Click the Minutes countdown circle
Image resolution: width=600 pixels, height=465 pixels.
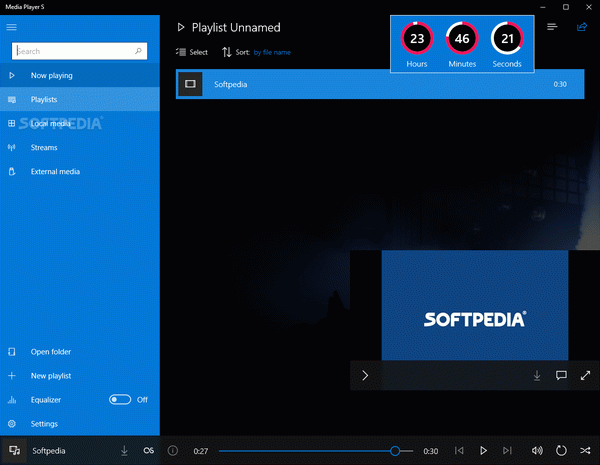click(462, 38)
